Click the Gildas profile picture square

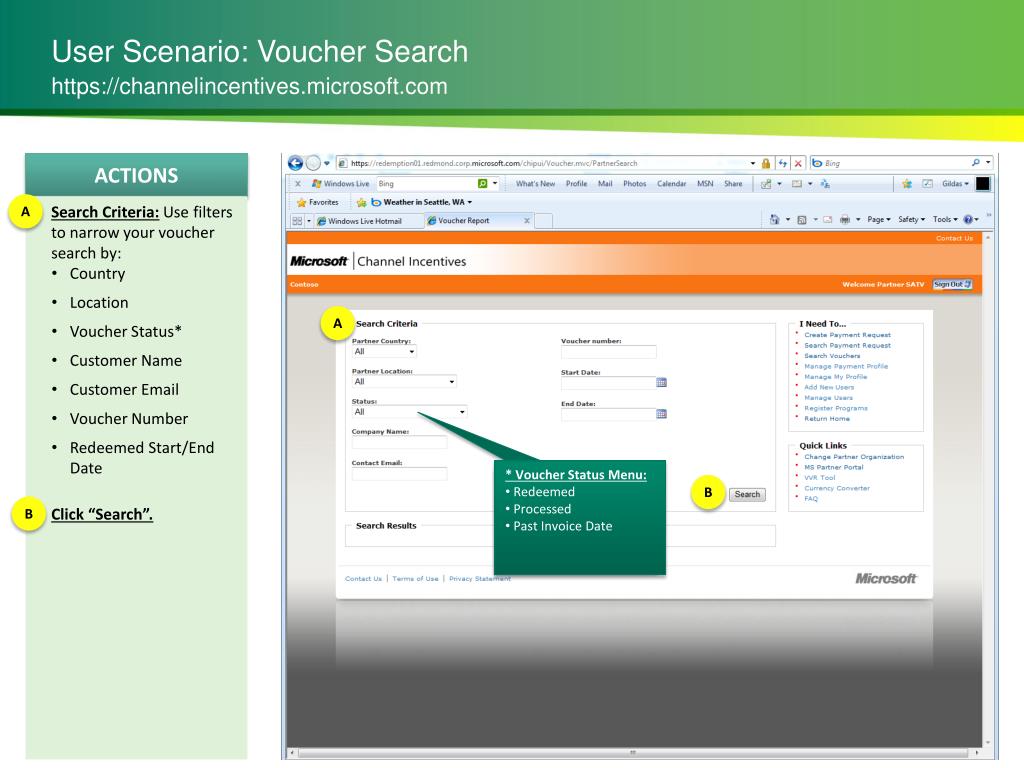click(983, 184)
